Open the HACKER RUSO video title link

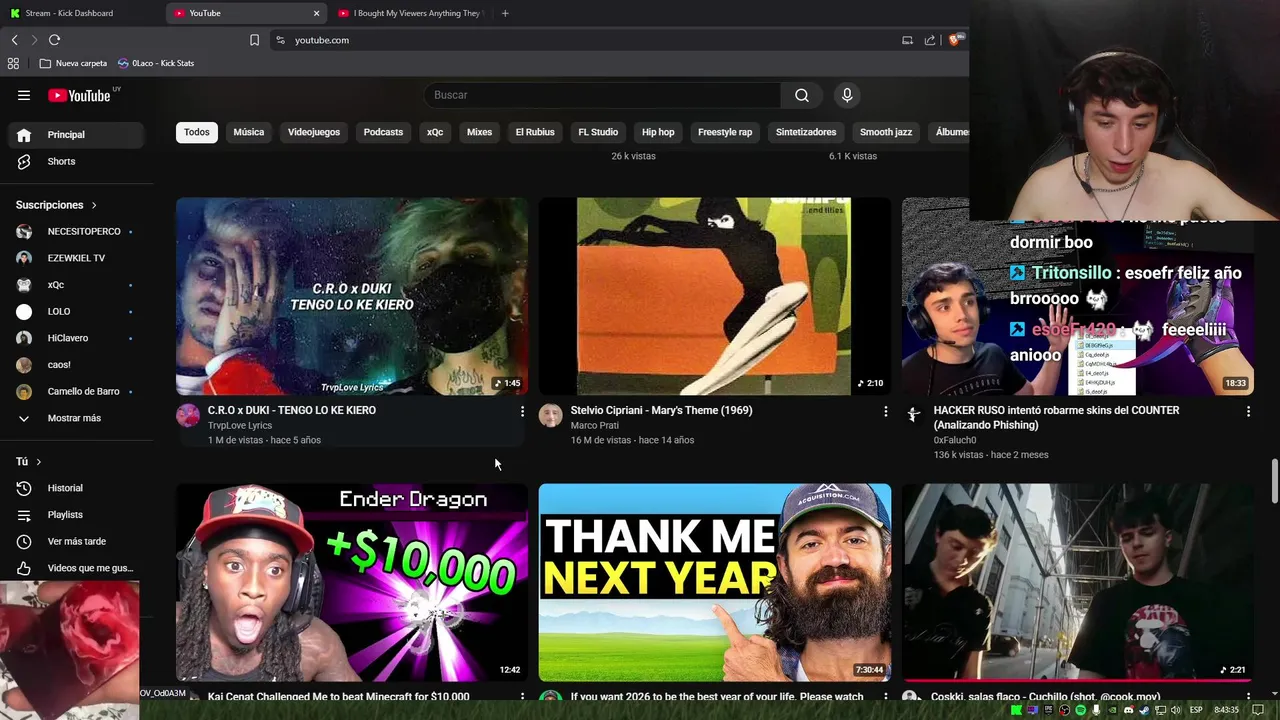(1056, 417)
